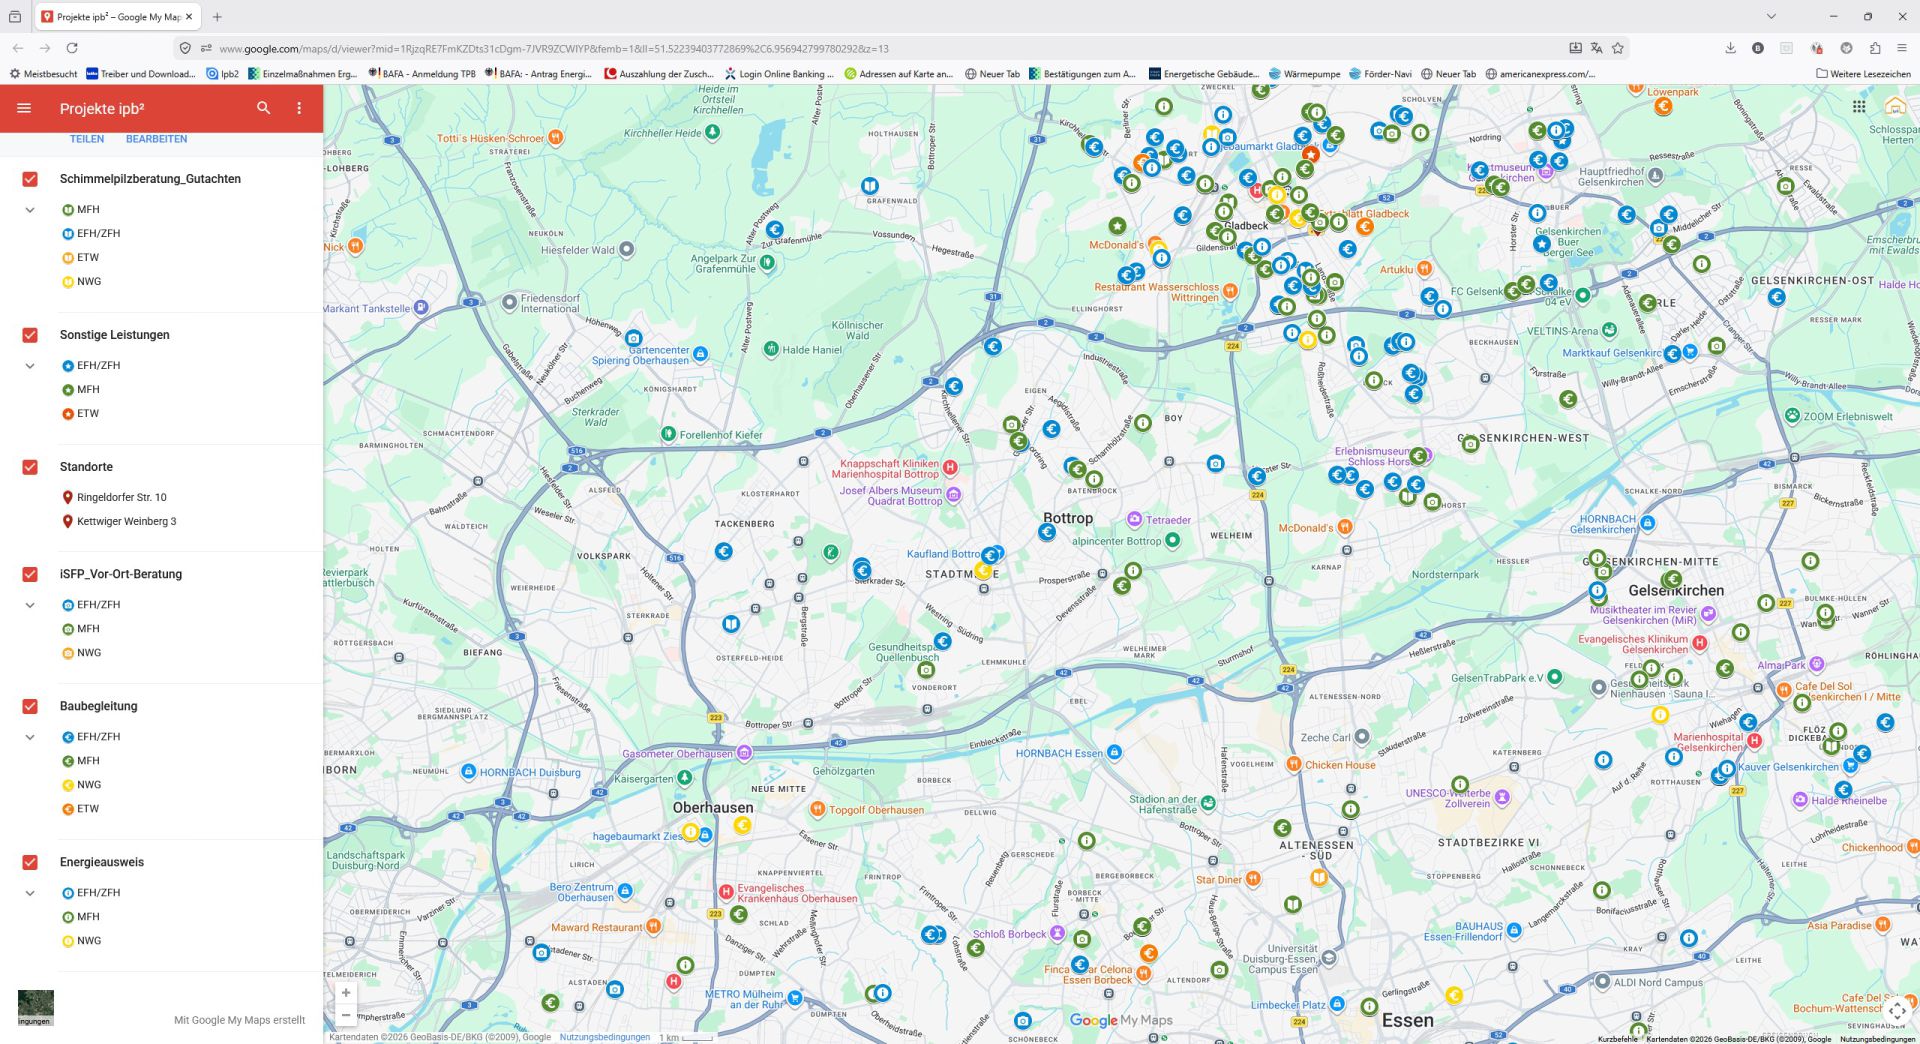Viewport: 1920px width, 1044px height.
Task: Click the map zoom-out minus button
Action: pos(346,1015)
